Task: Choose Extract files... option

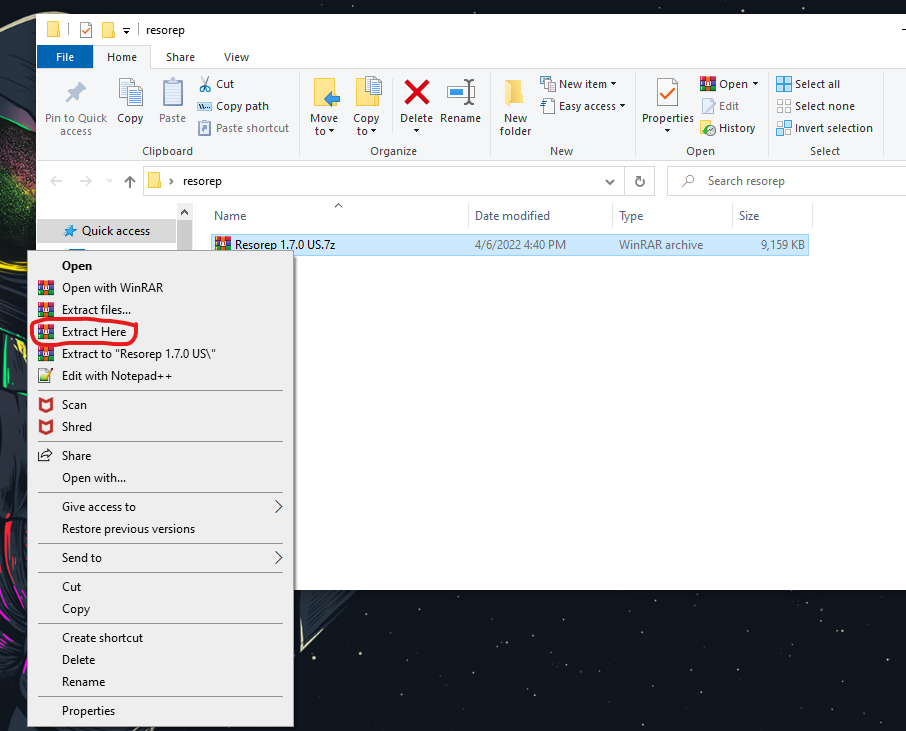Action: (161, 310)
